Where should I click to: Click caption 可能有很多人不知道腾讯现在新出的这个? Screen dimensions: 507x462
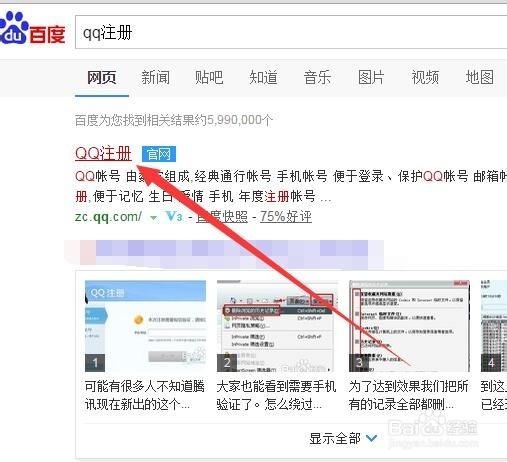pyautogui.click(x=144, y=395)
